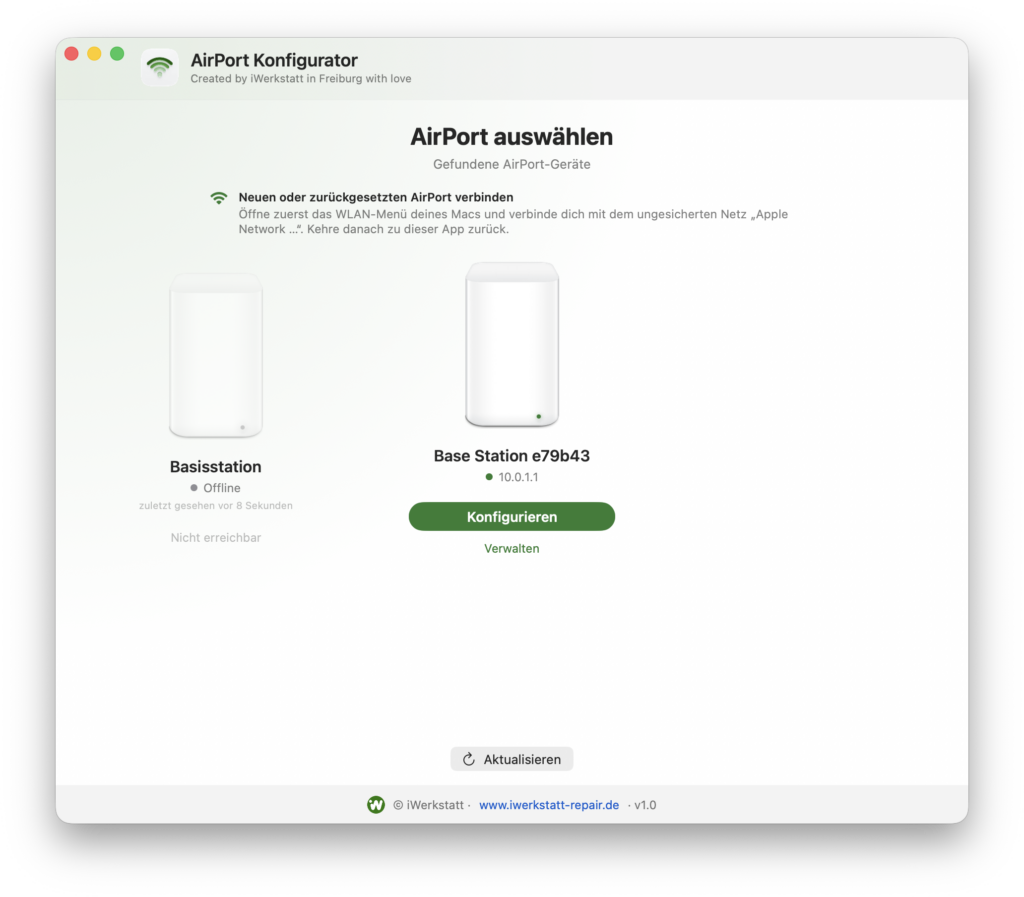
Task: Click the green Wi-Fi icon beside instructions
Action: (x=219, y=198)
